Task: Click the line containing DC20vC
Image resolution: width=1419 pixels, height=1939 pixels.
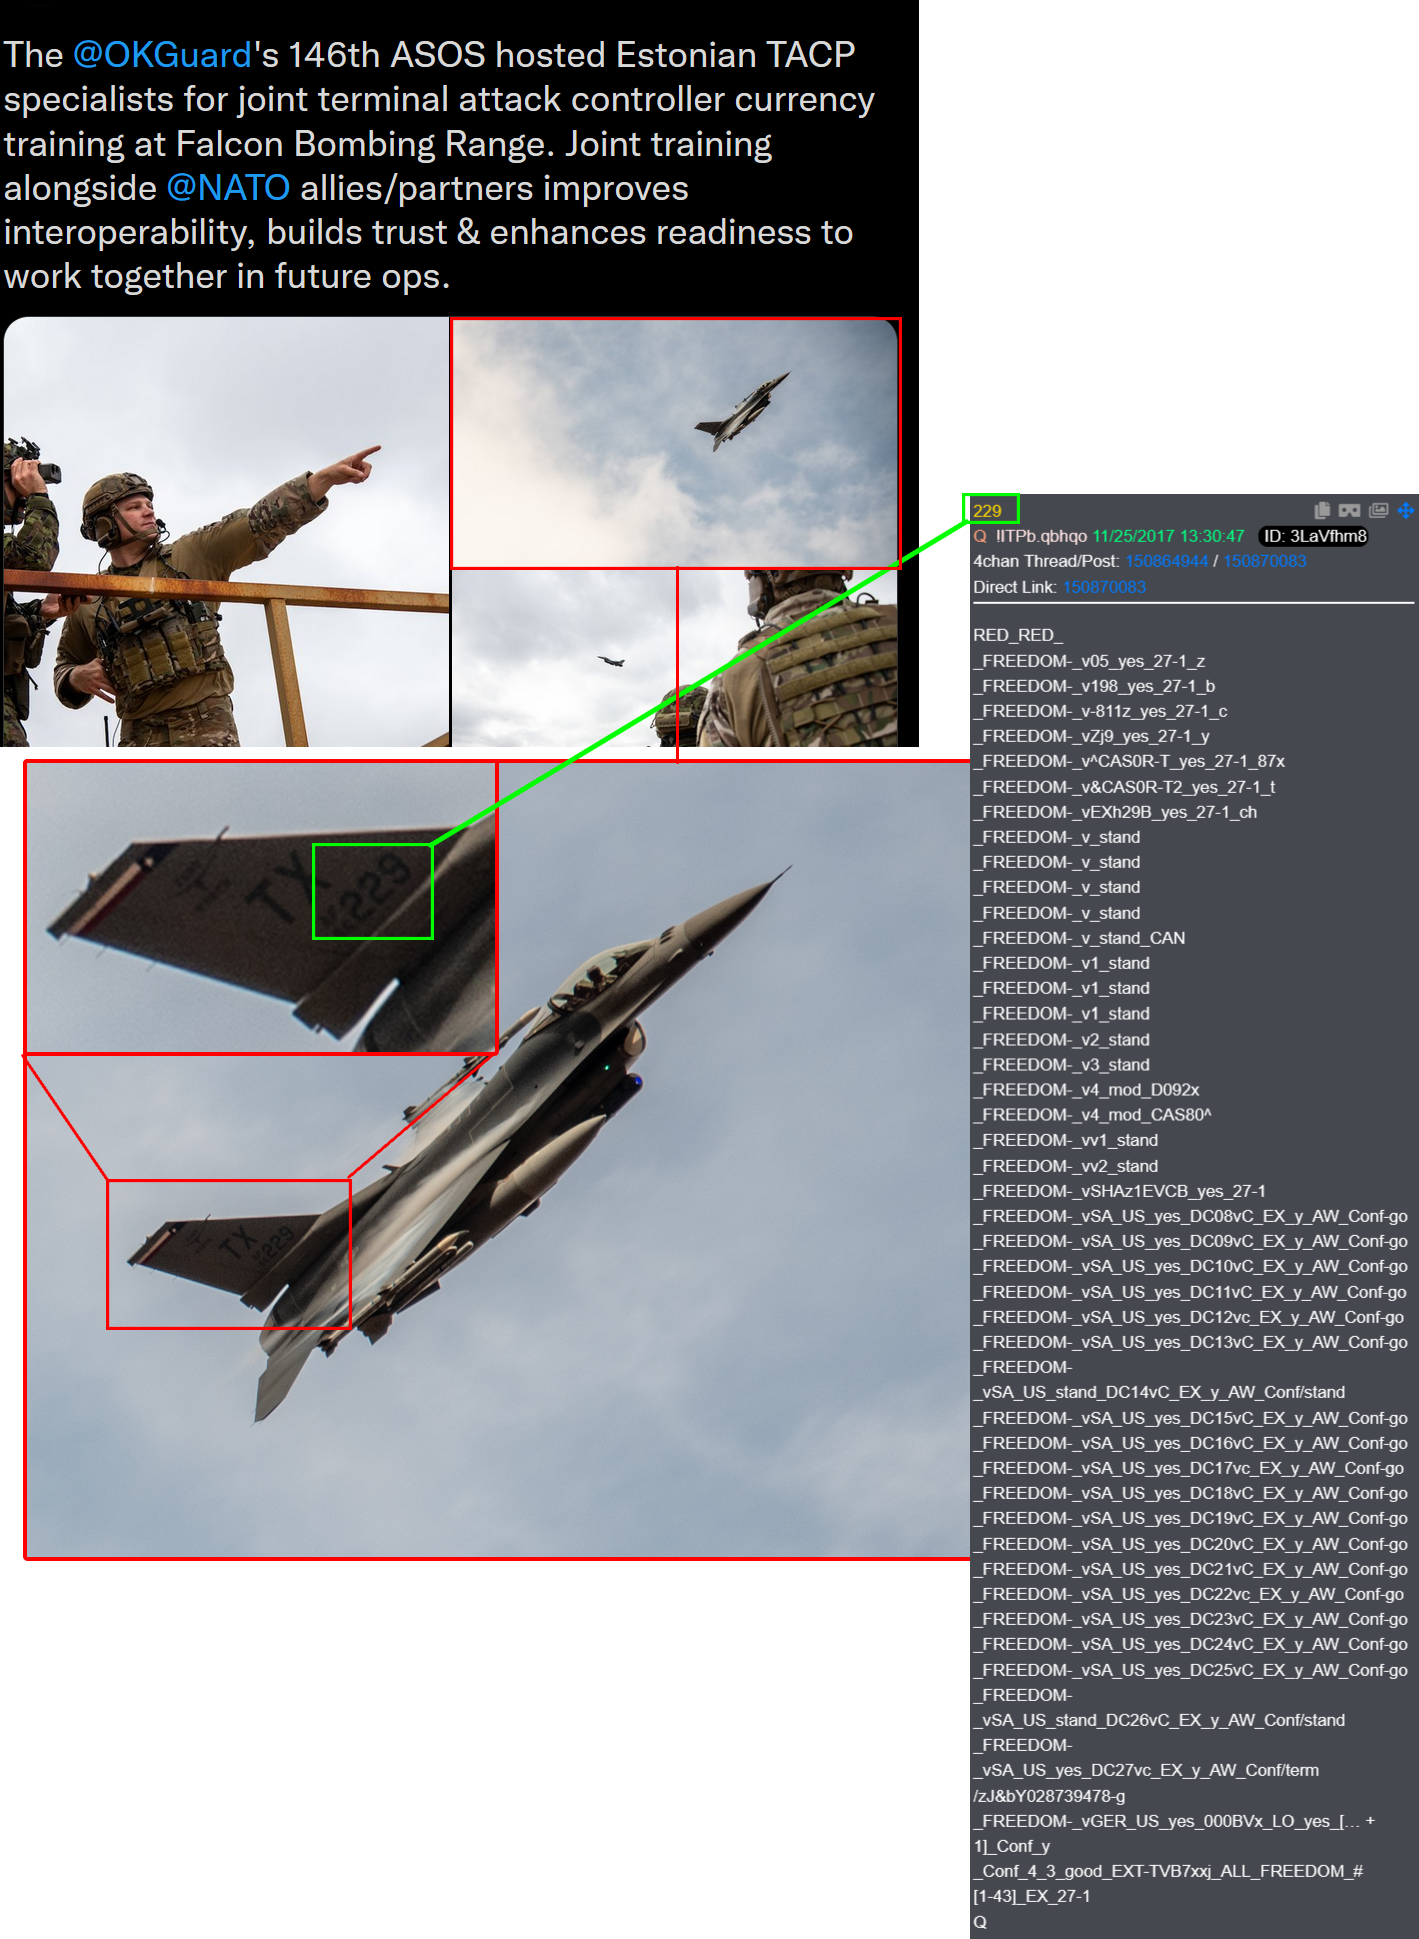Action: (x=1190, y=1544)
